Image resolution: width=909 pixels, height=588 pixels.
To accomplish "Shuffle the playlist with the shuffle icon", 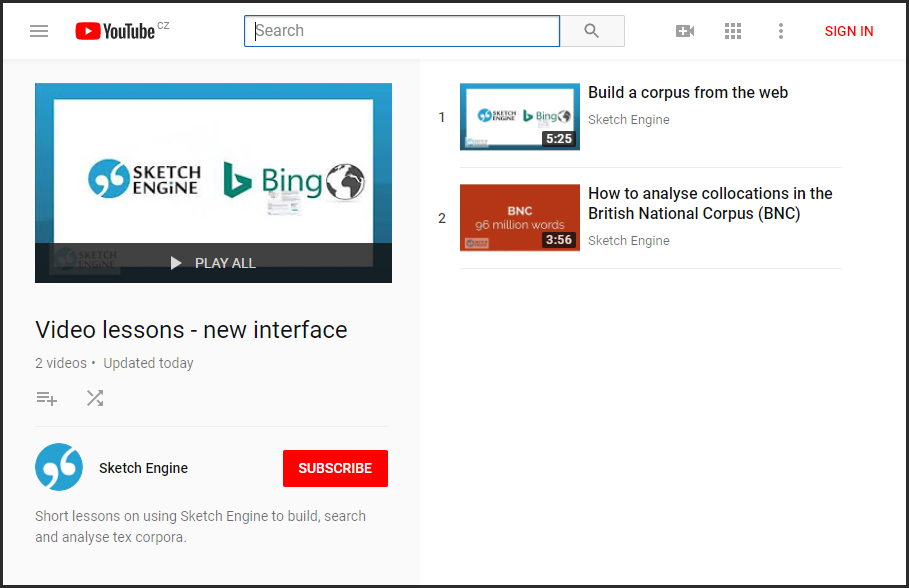I will (x=95, y=398).
